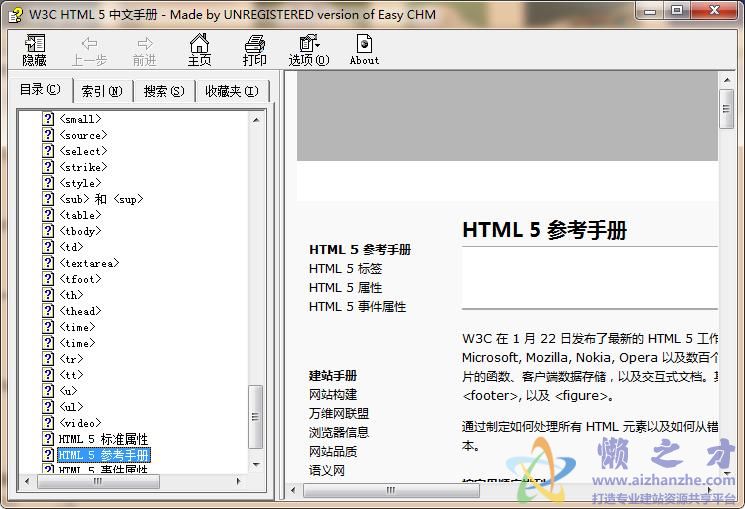The image size is (745, 509).
Task: Open the 语义网 link
Action: pos(327,471)
